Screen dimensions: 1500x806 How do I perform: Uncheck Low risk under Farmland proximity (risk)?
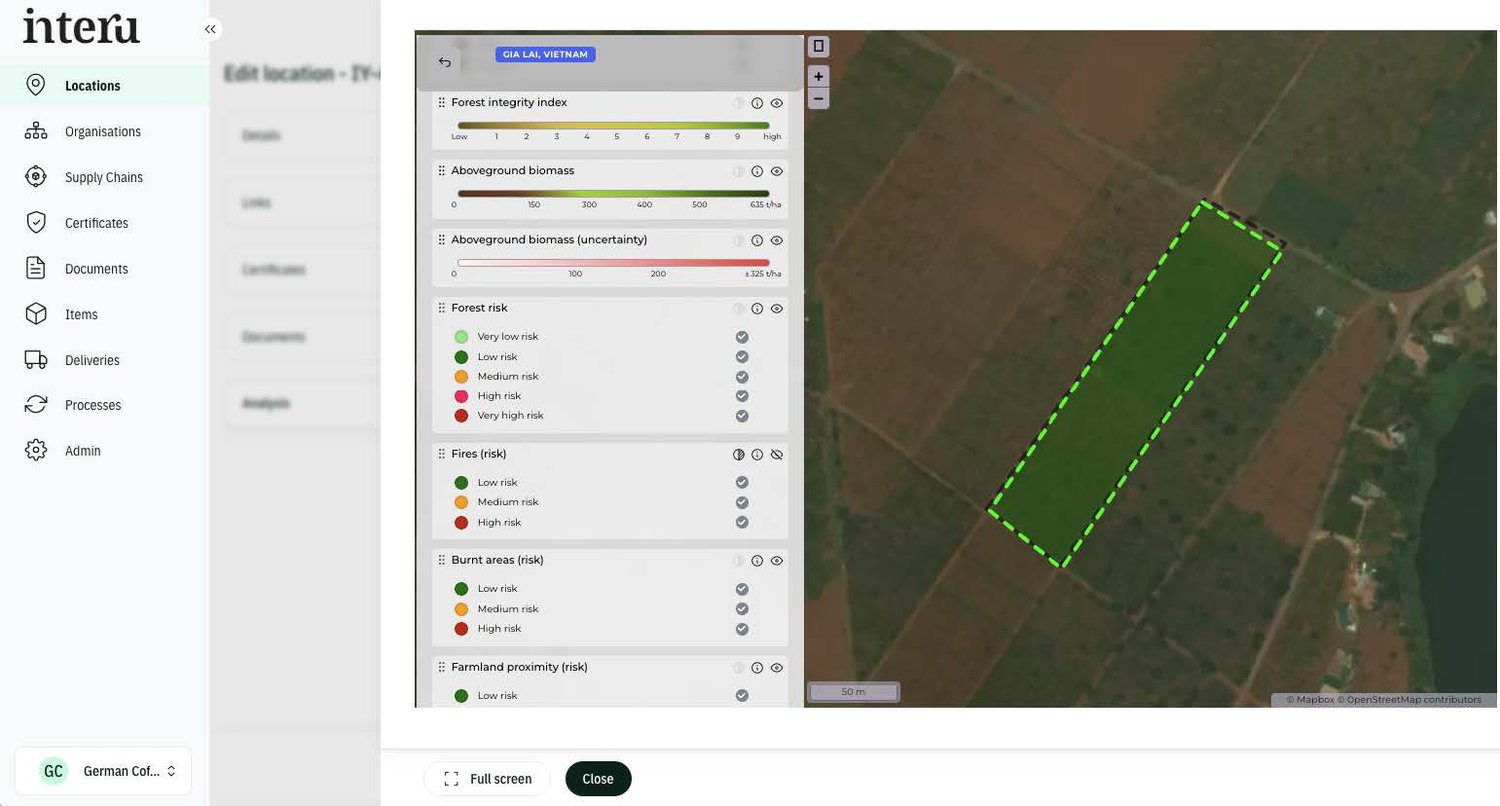point(742,696)
